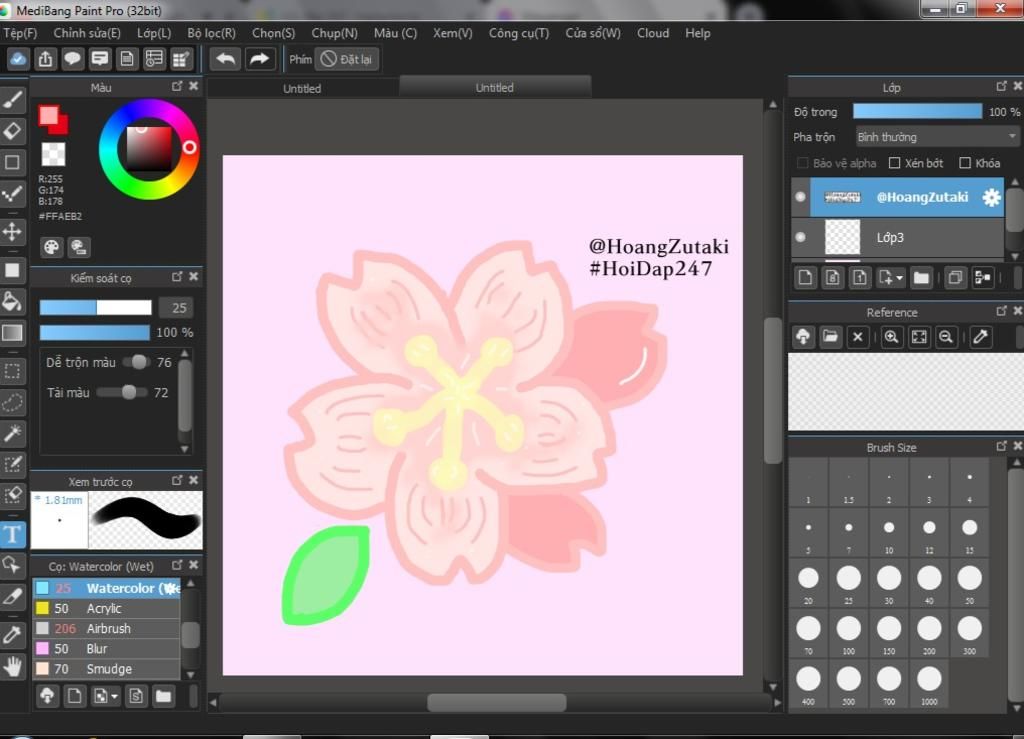Click the Redo arrow in the top toolbar
This screenshot has width=1024, height=739.
pos(260,59)
